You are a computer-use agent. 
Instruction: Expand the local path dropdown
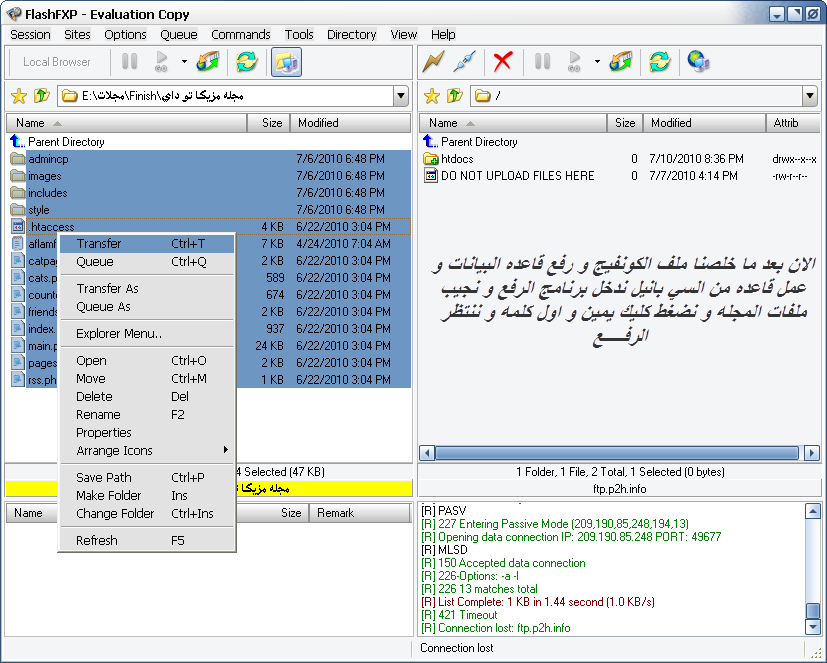401,96
